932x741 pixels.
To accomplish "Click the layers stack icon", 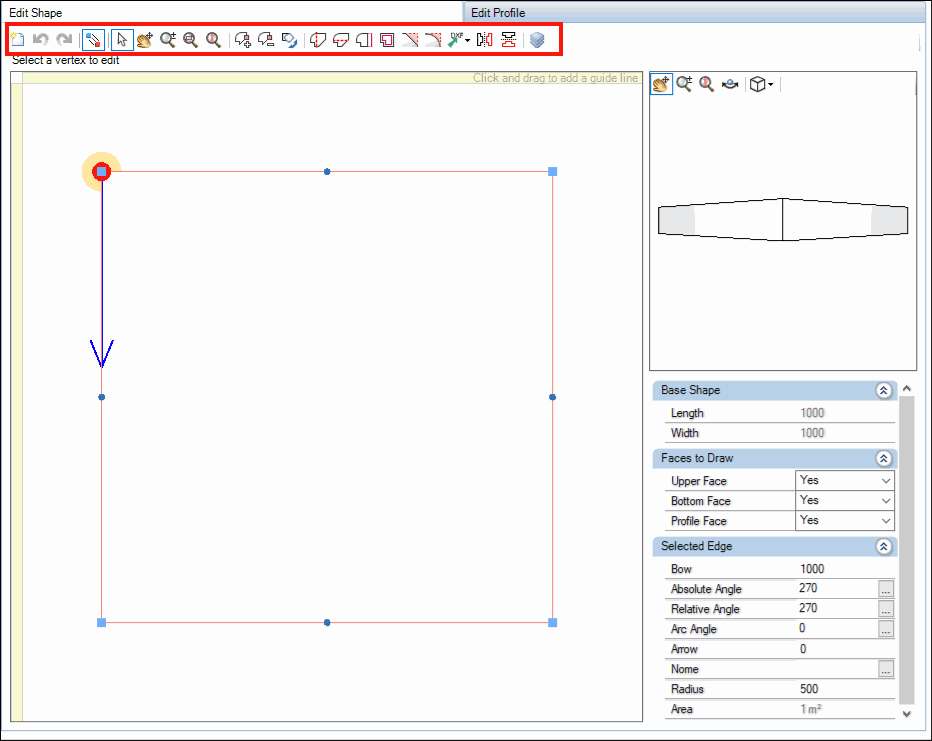I will (537, 40).
